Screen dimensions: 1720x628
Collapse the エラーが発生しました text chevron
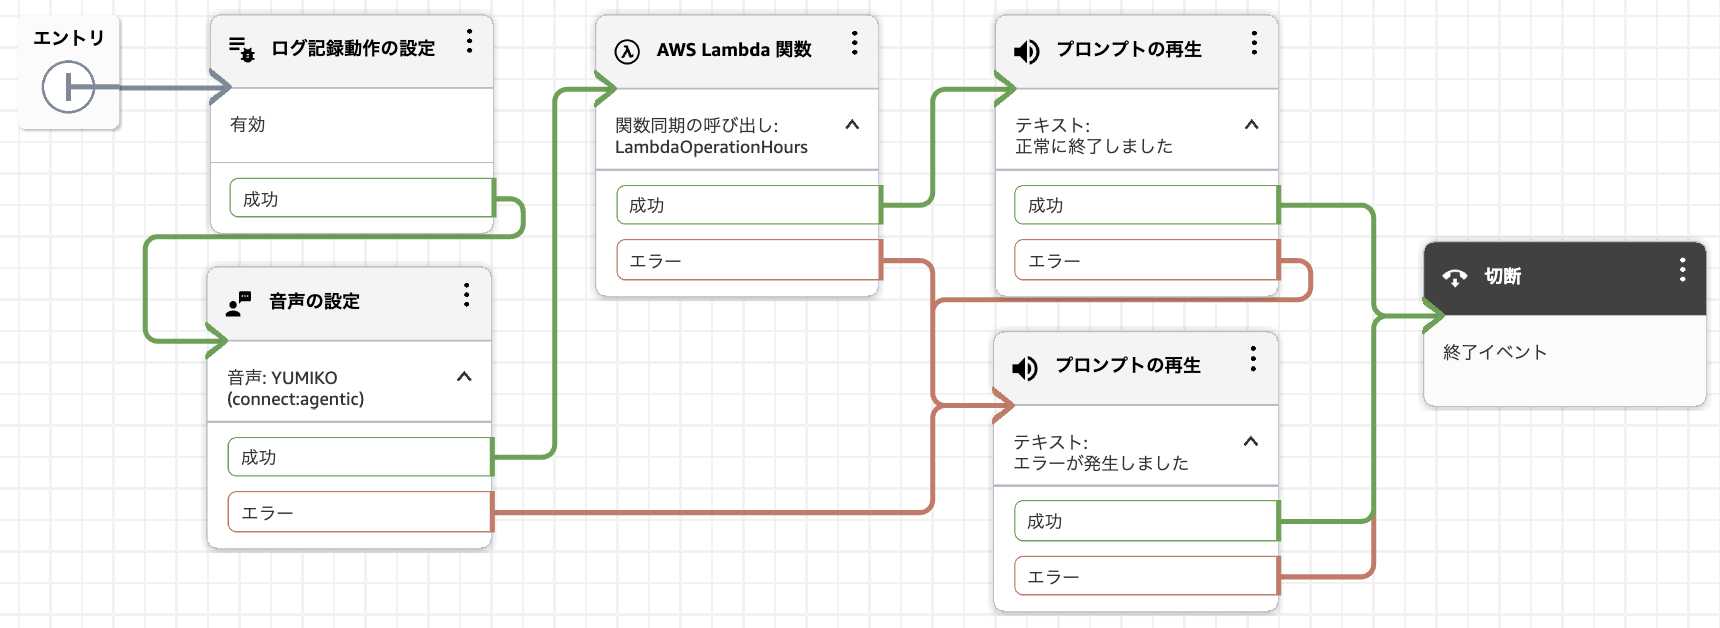click(1250, 441)
